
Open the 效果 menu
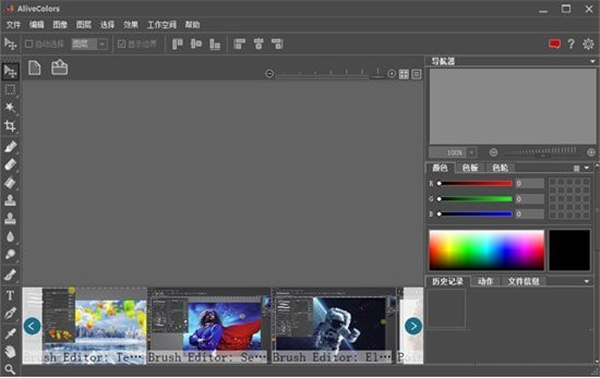tap(130, 25)
